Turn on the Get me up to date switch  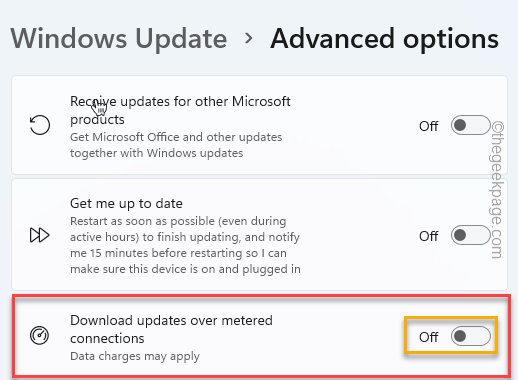(470, 235)
